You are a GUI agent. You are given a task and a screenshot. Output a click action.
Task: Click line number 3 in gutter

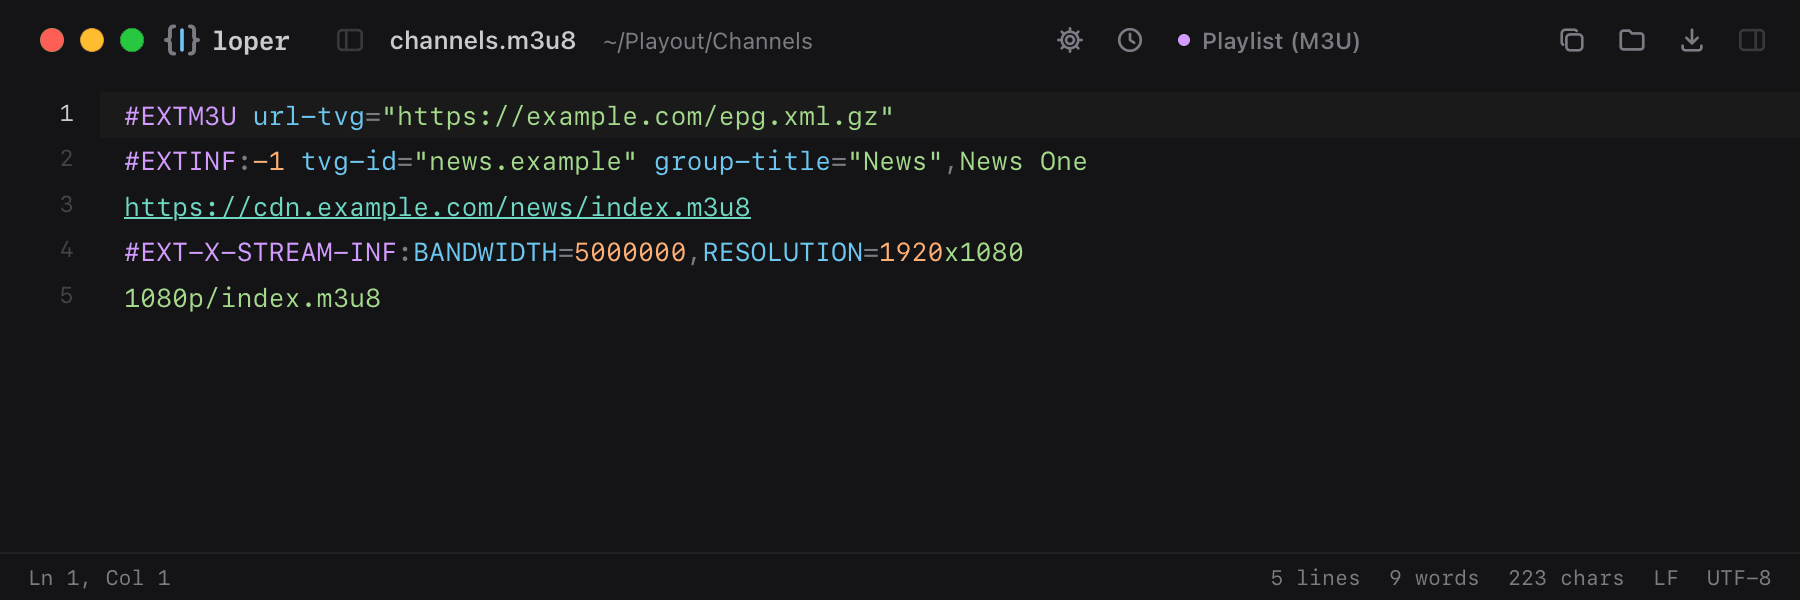tap(66, 205)
